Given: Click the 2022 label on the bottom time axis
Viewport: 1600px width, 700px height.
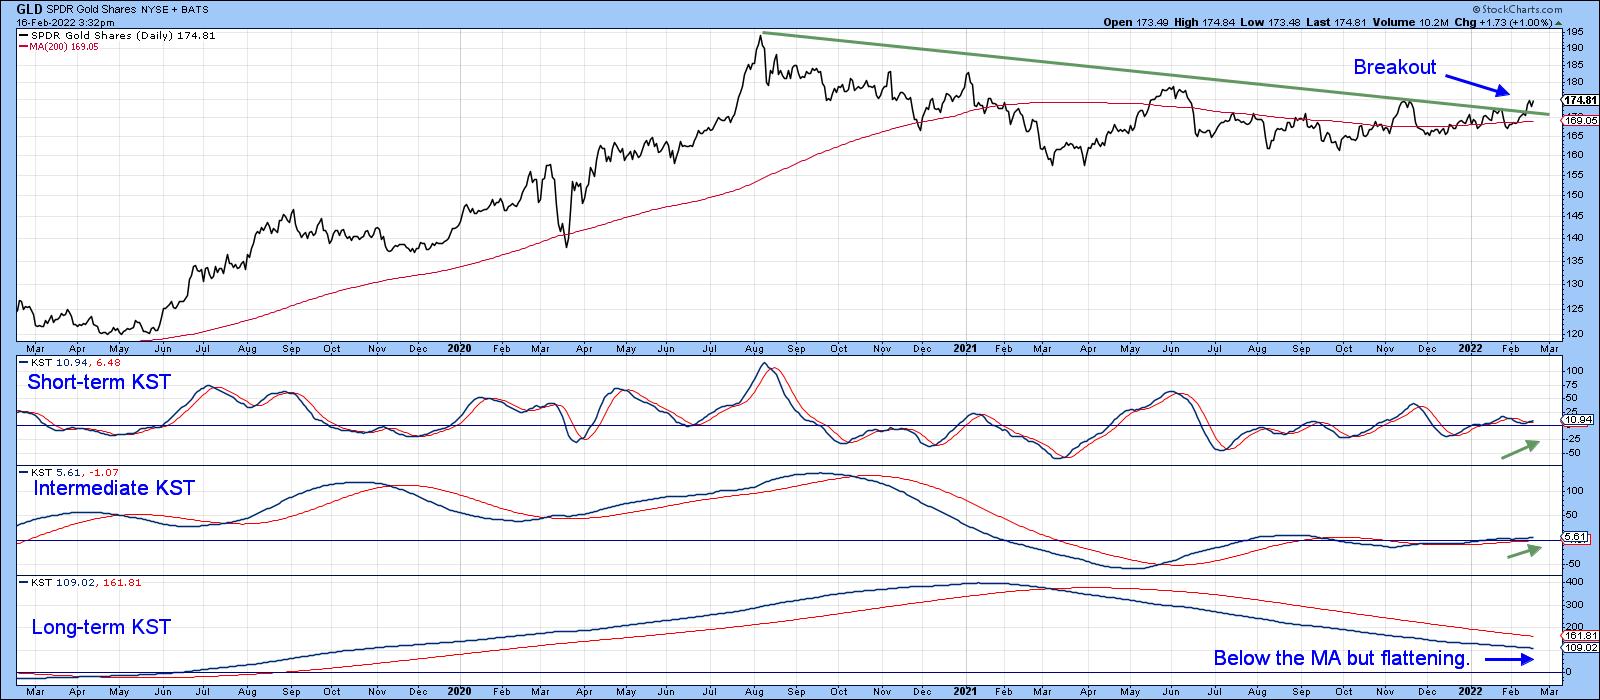Looking at the screenshot, I should pos(1472,690).
